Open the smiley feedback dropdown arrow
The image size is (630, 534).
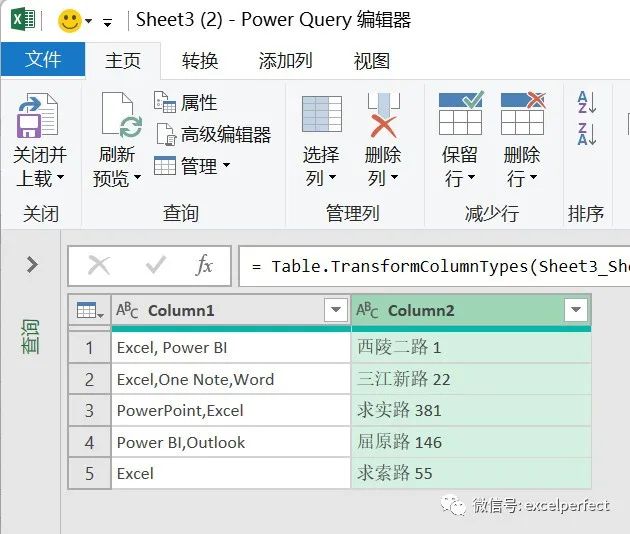pos(88,21)
